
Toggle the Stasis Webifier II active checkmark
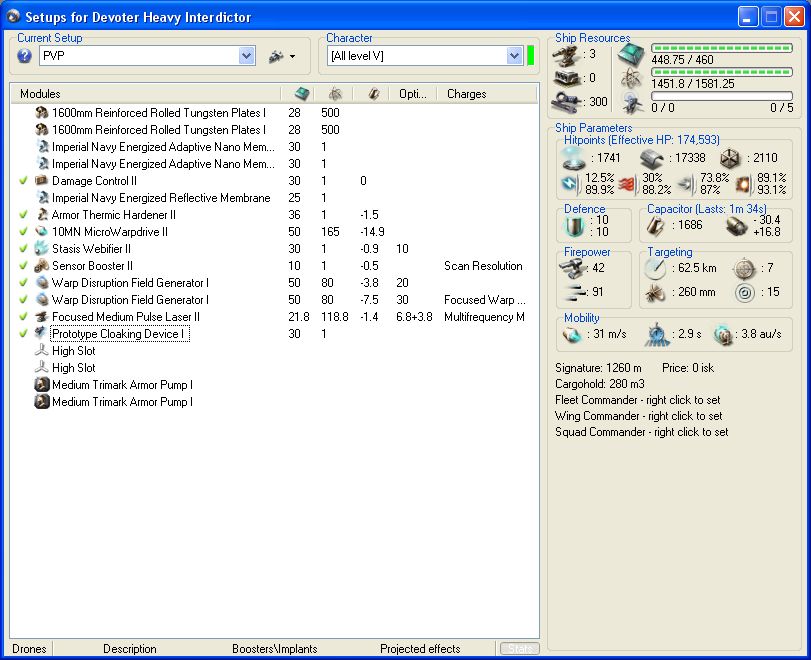click(23, 249)
